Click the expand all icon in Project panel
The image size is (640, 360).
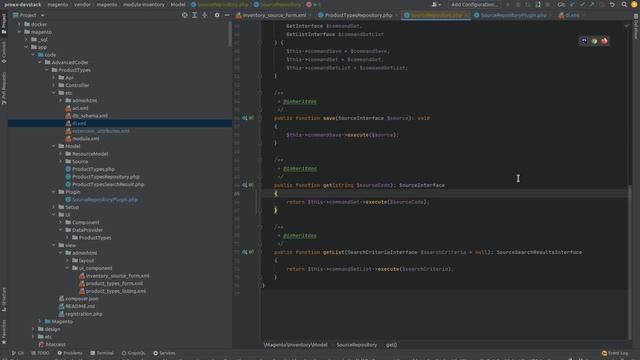195,15
